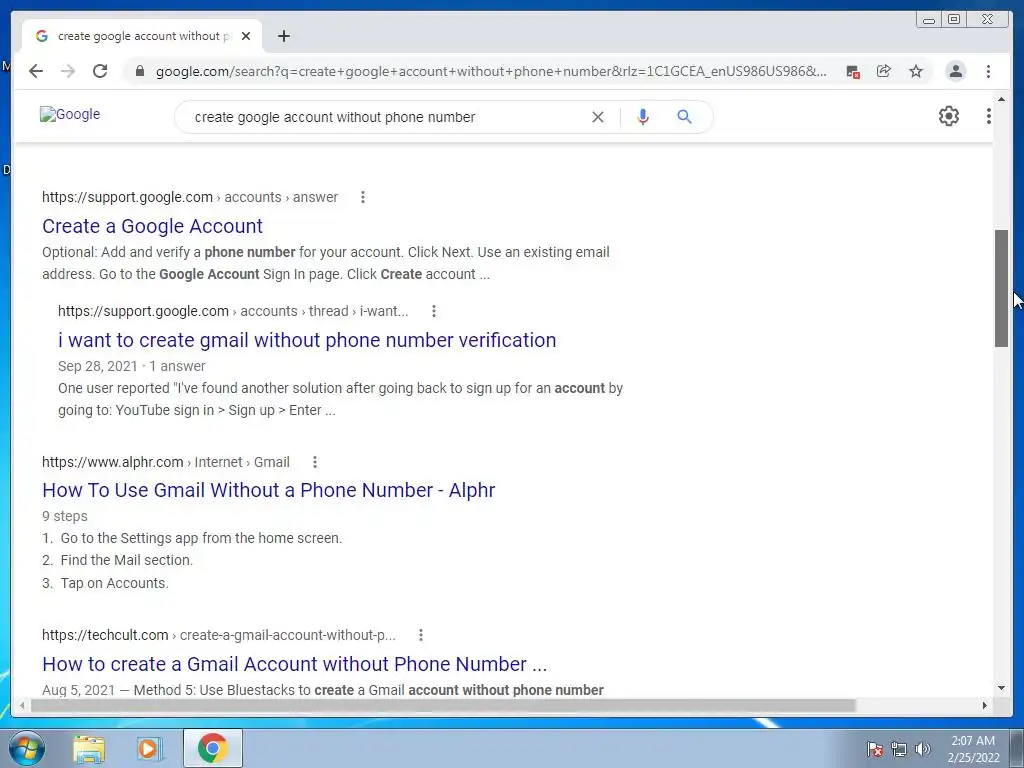Open Windows Explorer from taskbar
Screen dimensions: 1024x768
tap(89, 748)
